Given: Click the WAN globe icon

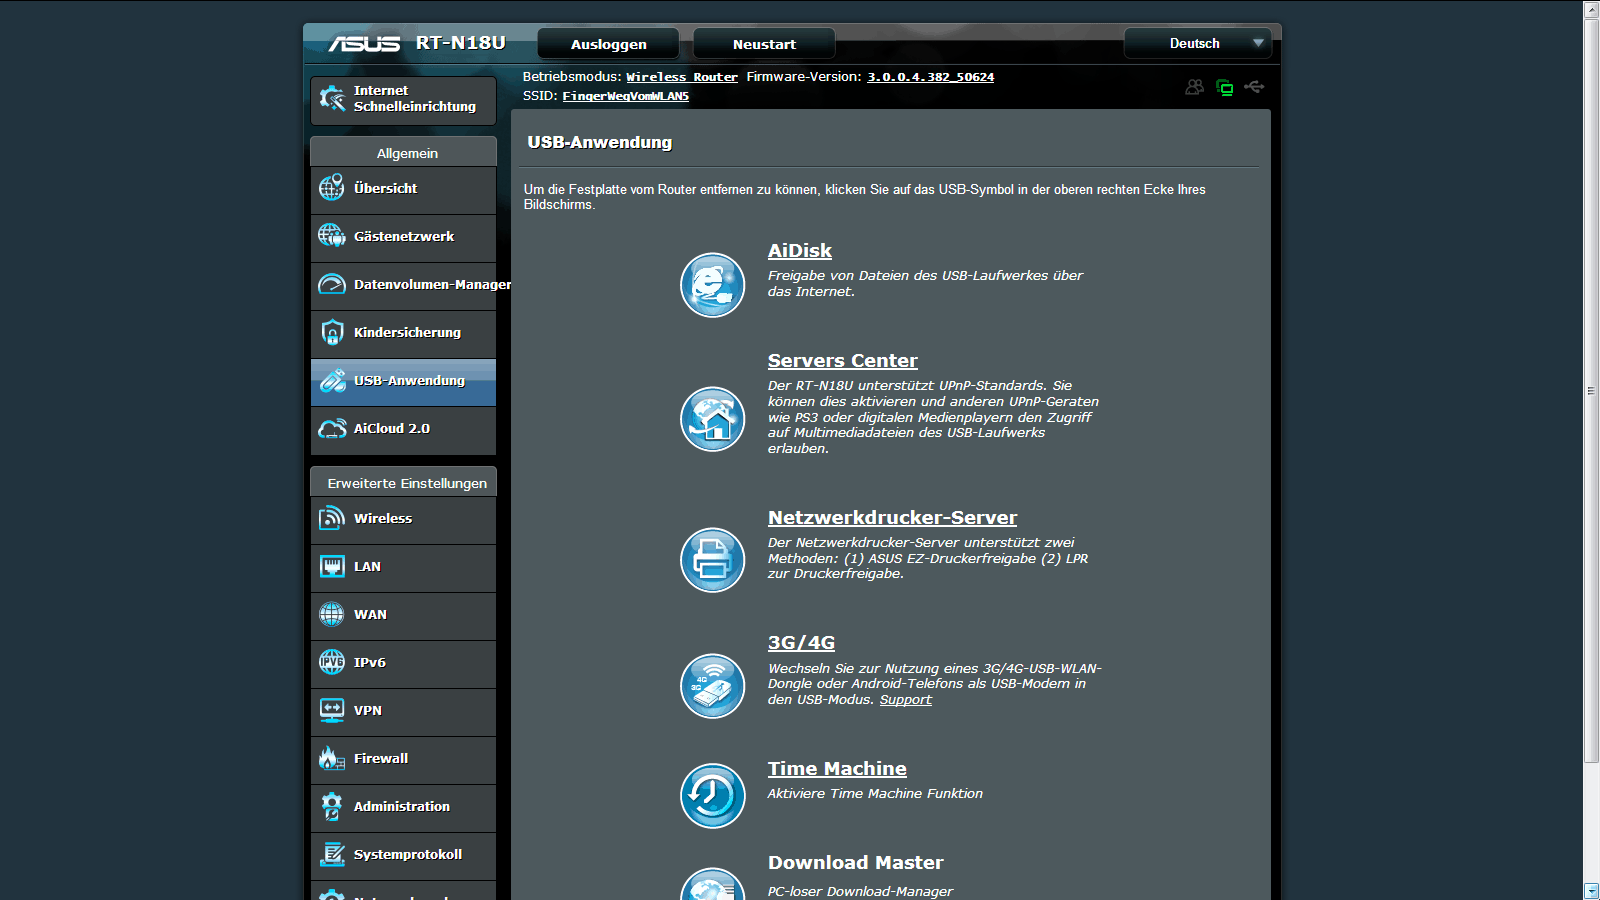Looking at the screenshot, I should click(332, 614).
